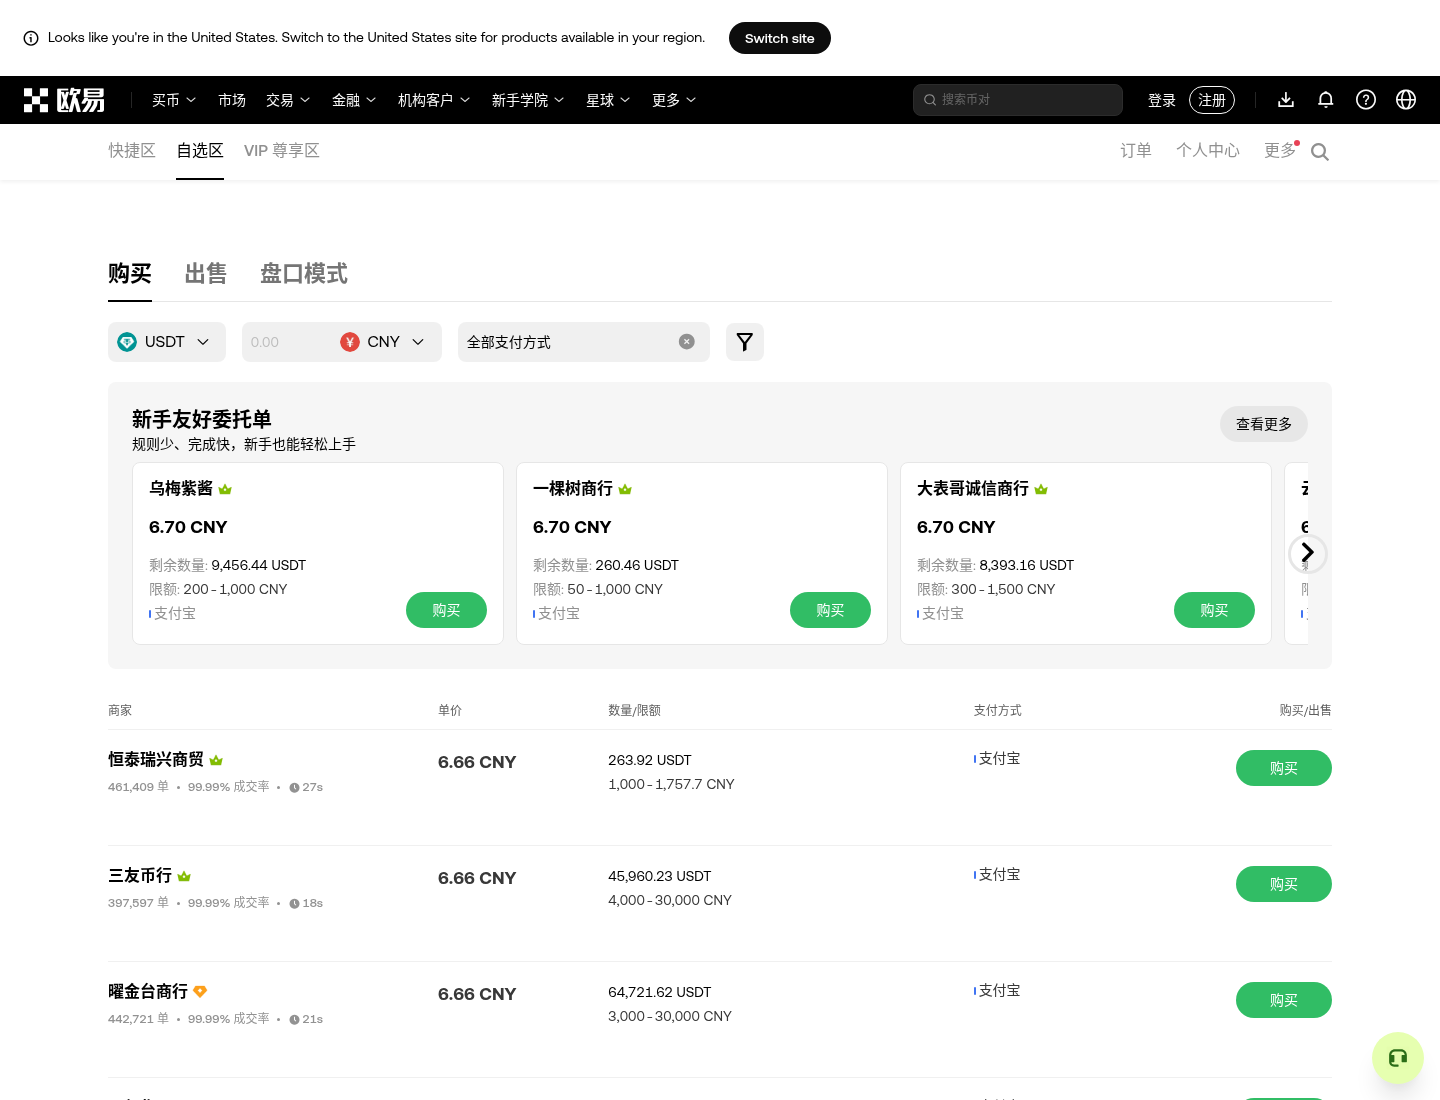Switch to the 快捷区 tab
Viewport: 1440px width, 1100px height.
point(132,151)
